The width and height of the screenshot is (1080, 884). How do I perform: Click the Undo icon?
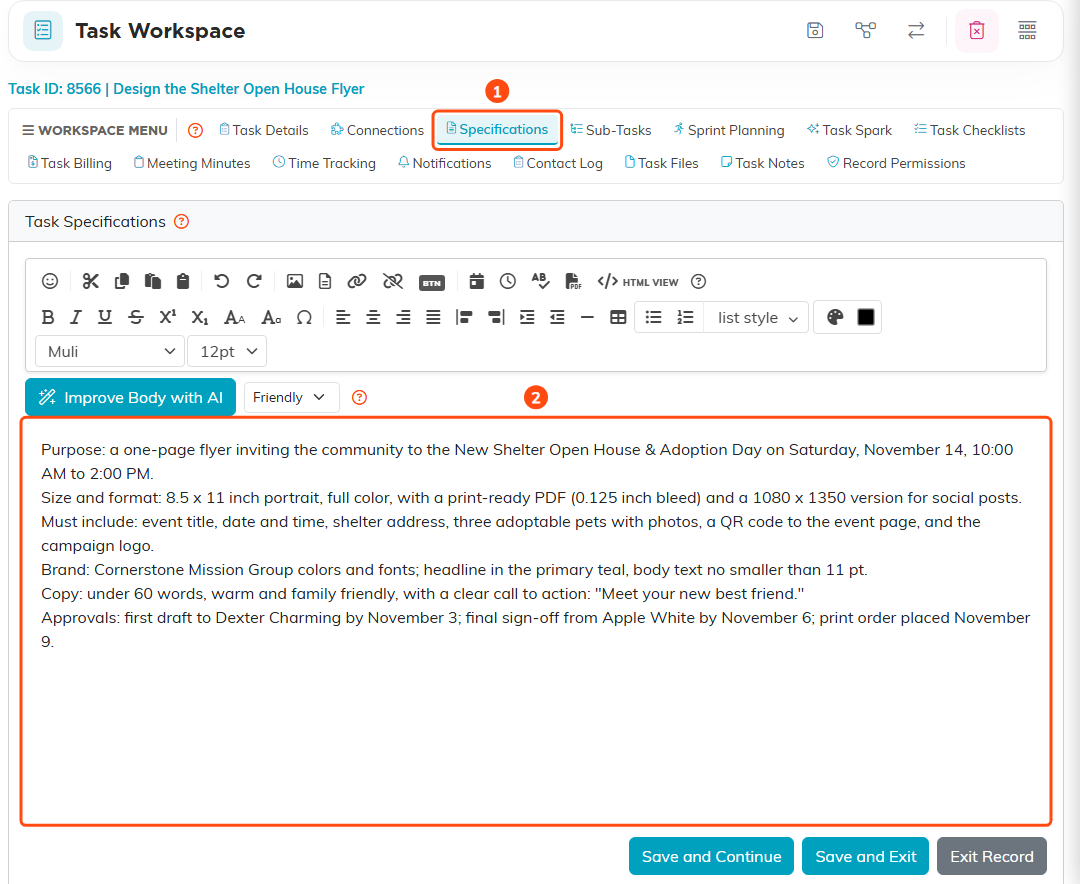221,281
